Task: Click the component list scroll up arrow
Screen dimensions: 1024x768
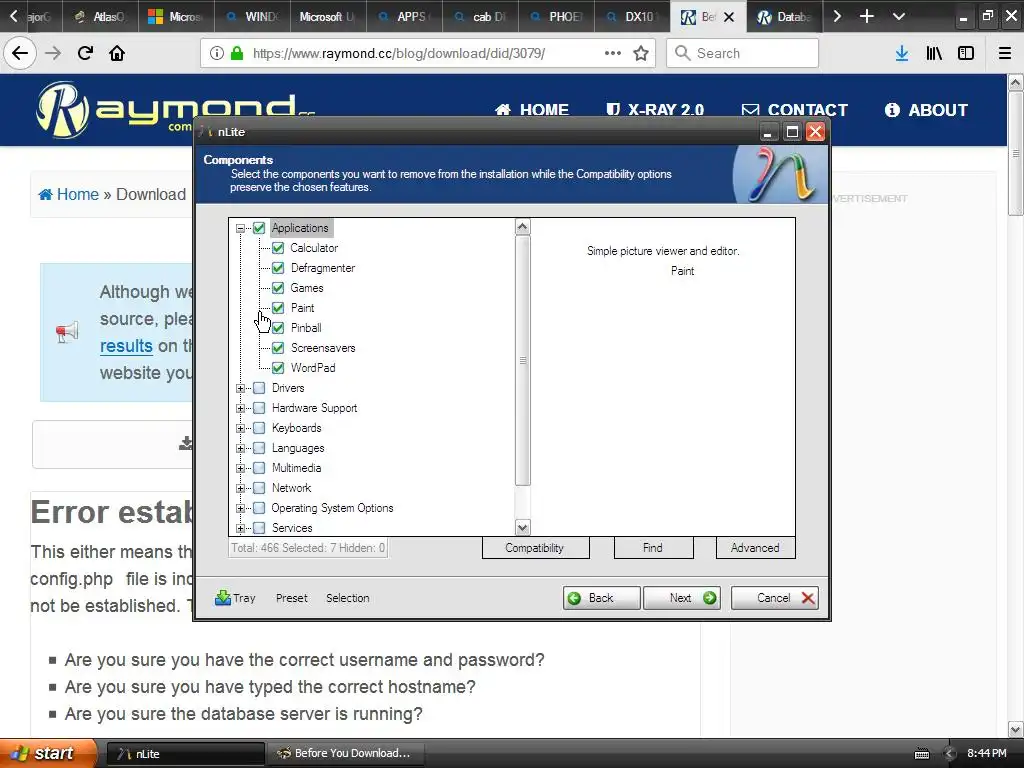Action: pyautogui.click(x=522, y=227)
